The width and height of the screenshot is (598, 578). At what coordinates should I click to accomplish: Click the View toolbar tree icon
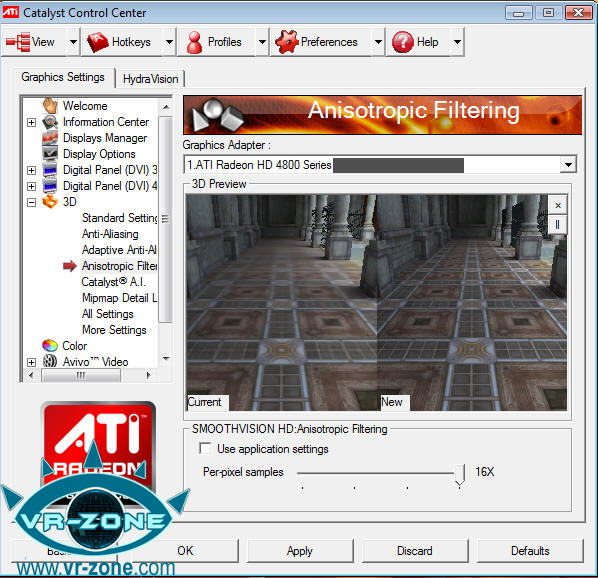click(18, 42)
